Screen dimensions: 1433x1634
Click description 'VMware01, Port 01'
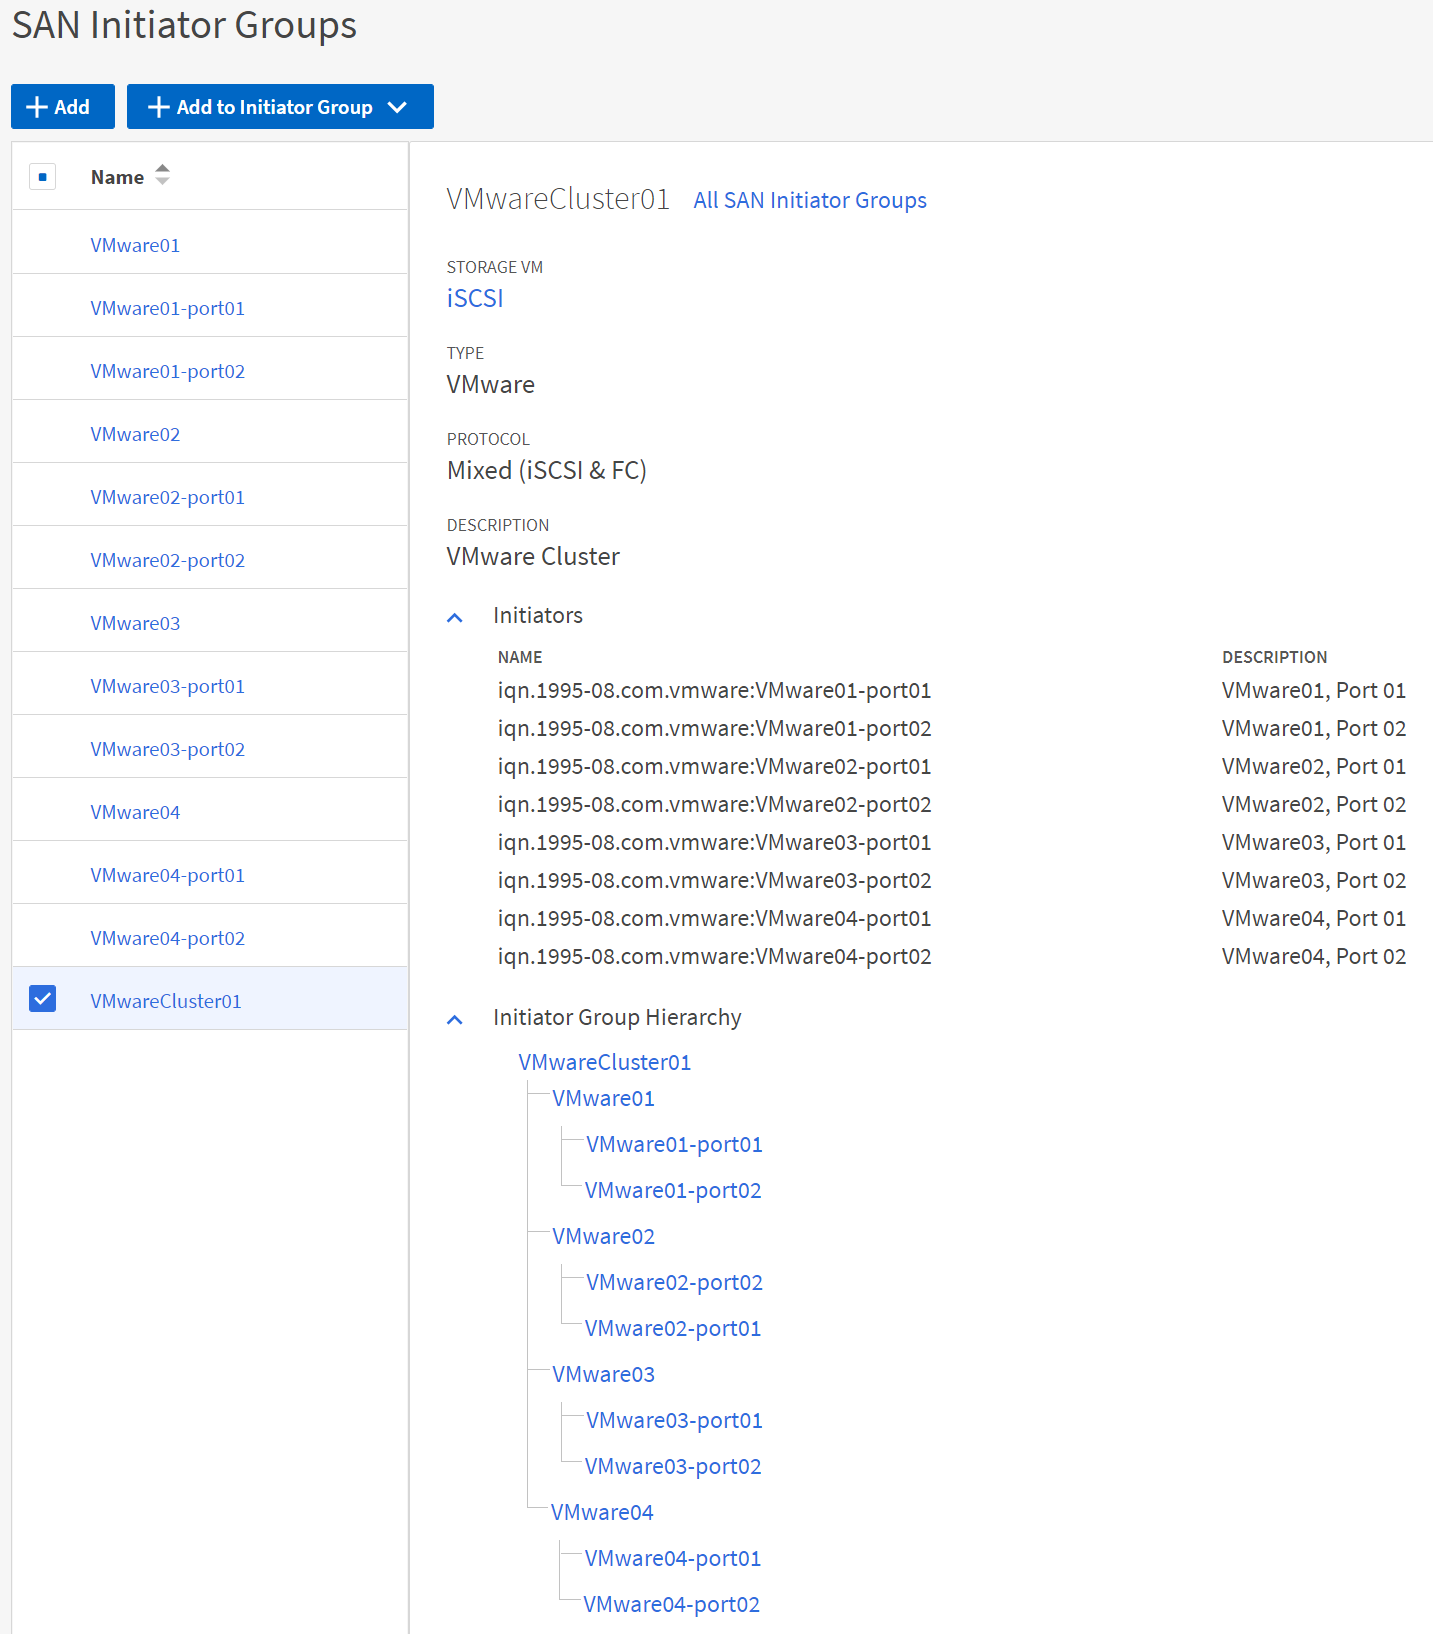(x=1314, y=690)
